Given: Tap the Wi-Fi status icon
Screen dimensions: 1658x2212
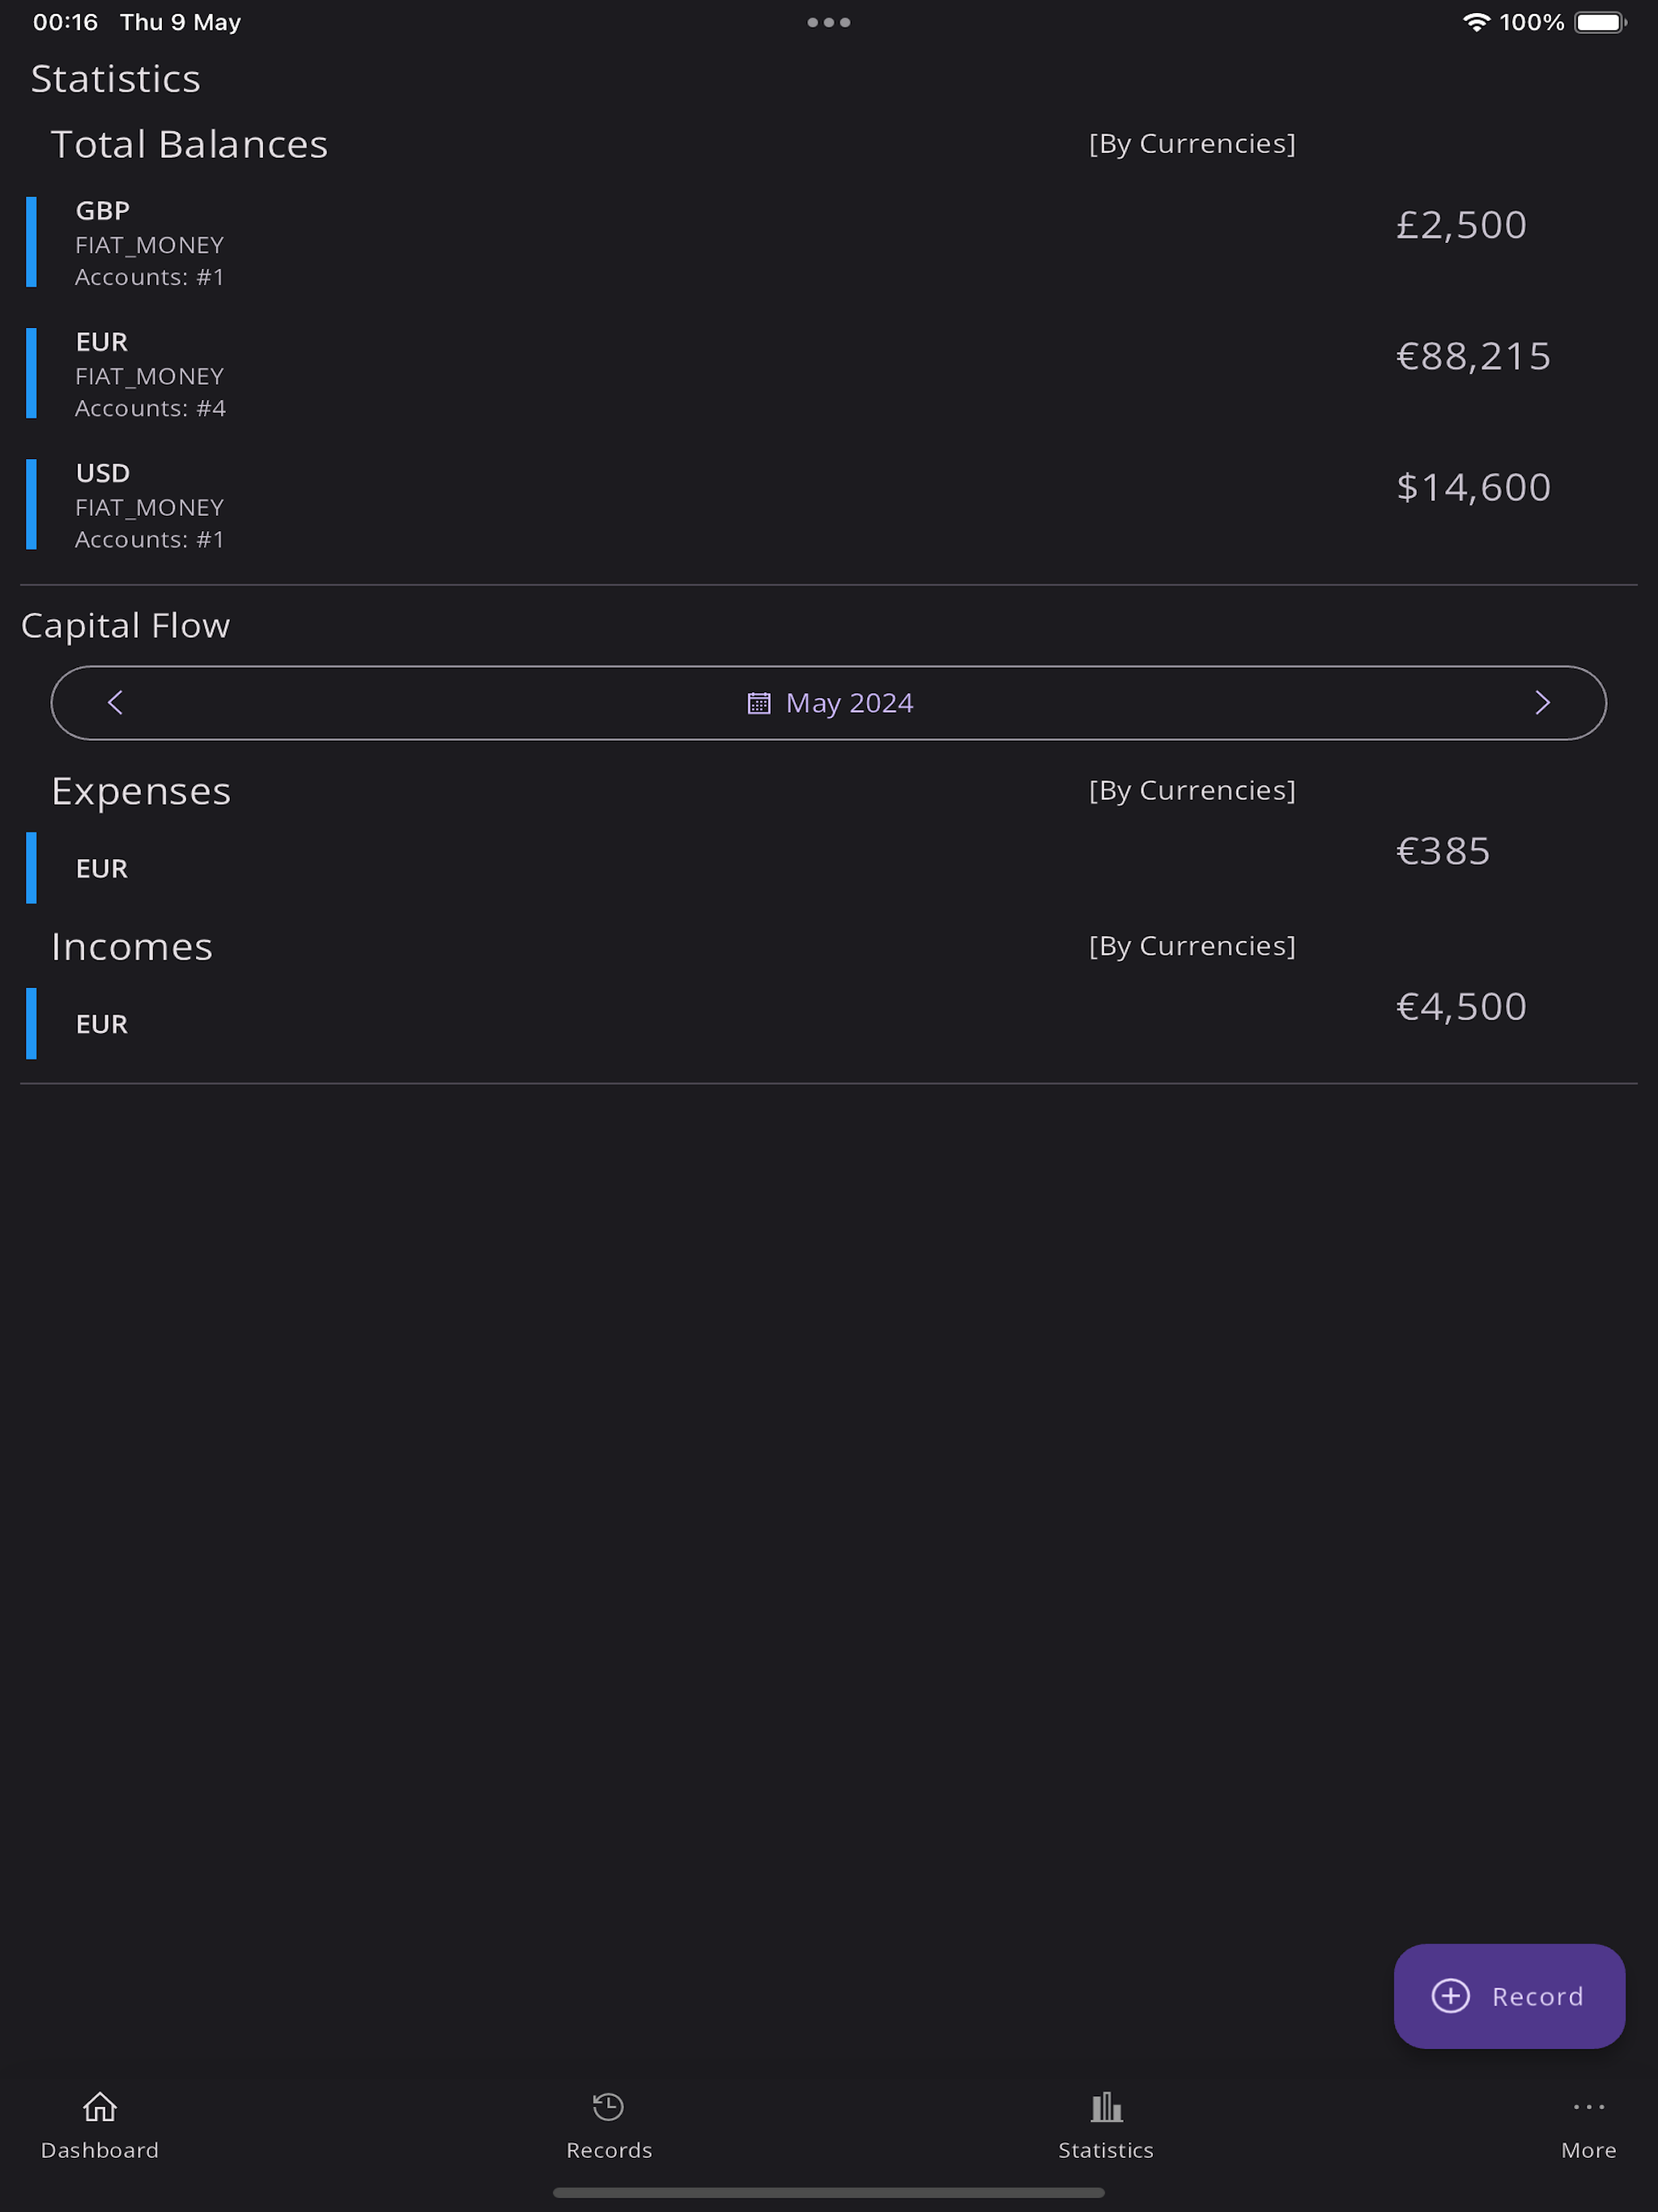Looking at the screenshot, I should (1476, 22).
